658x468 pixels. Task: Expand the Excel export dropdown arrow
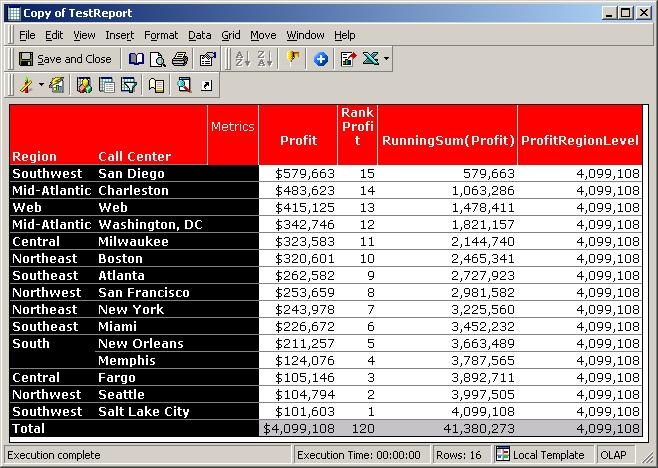(386, 59)
